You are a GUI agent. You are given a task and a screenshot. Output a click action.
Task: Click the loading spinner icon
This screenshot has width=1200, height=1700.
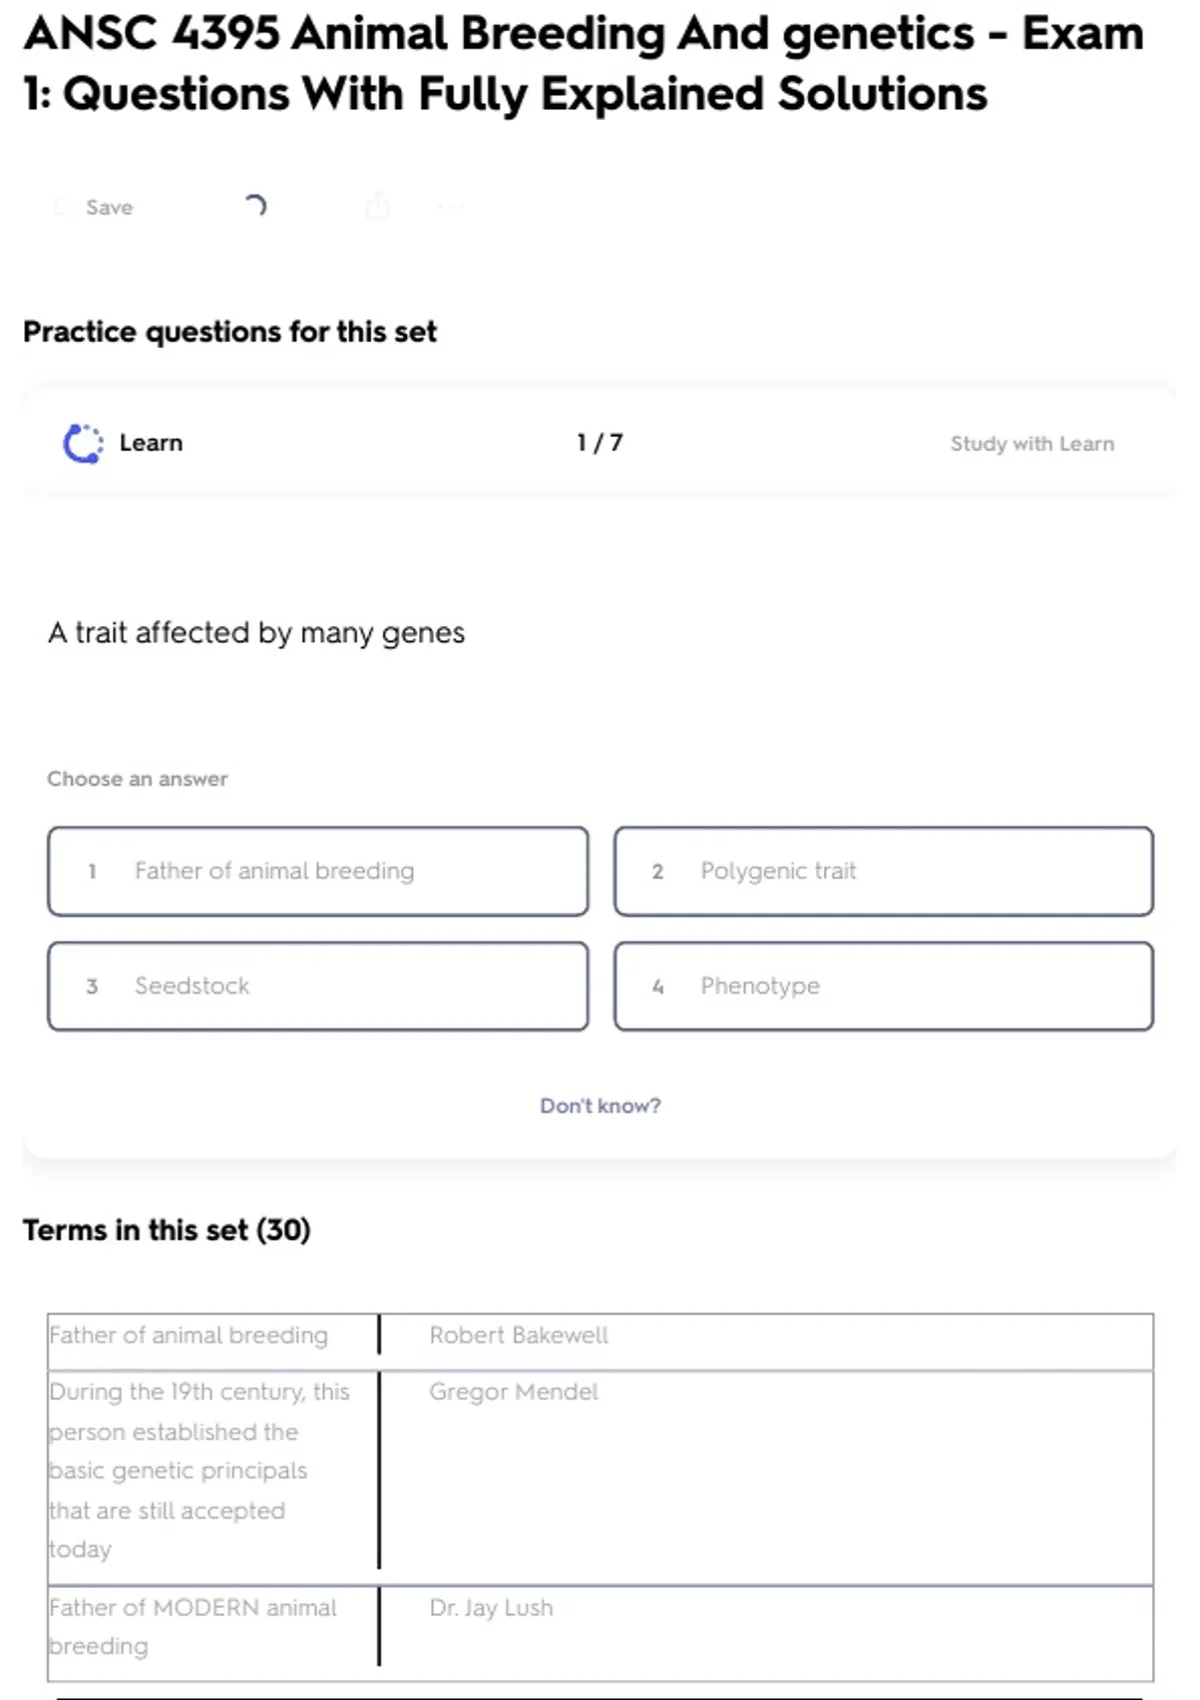click(255, 206)
